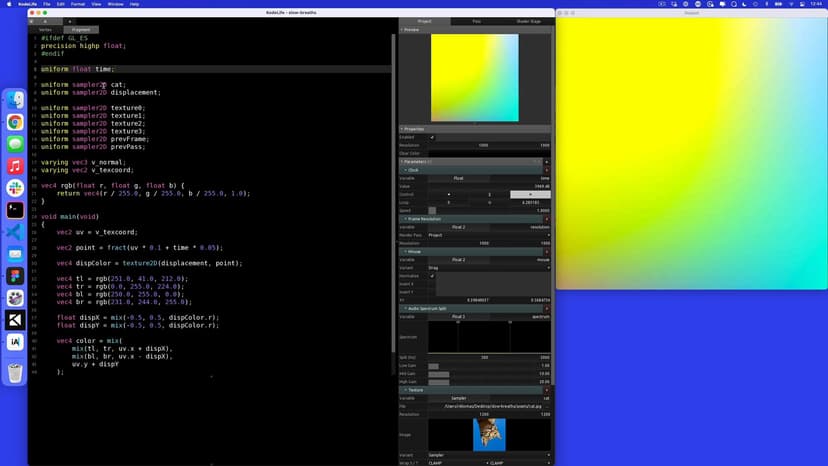The width and height of the screenshot is (828, 466).
Task: Open the Mouse Variant Drag dropdown
Action: coord(488,267)
